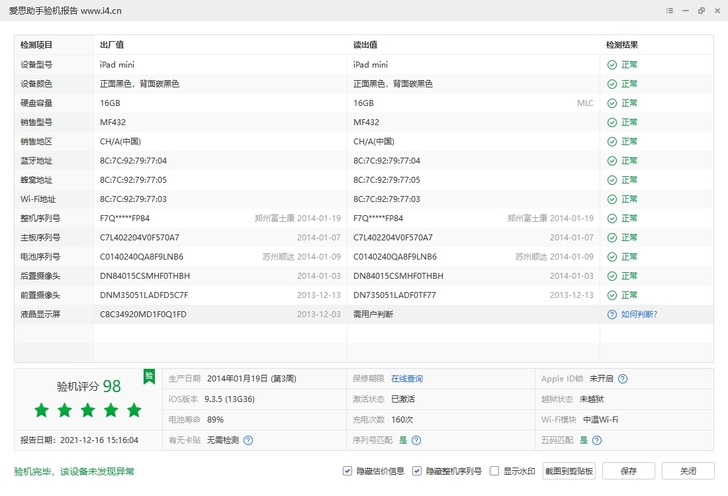The width and height of the screenshot is (728, 496).
Task: Uncheck the 隐藏整机序列号 checkbox
Action: click(x=417, y=470)
